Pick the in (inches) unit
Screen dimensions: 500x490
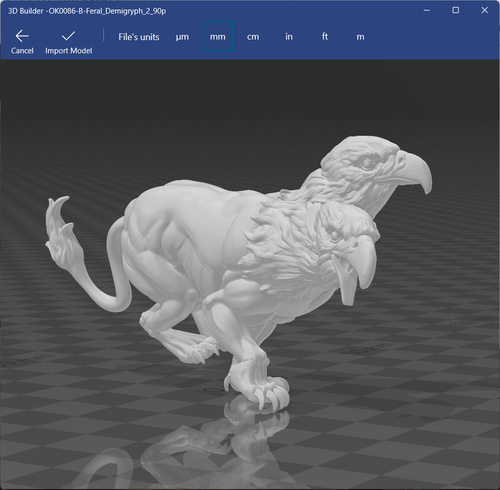point(289,36)
